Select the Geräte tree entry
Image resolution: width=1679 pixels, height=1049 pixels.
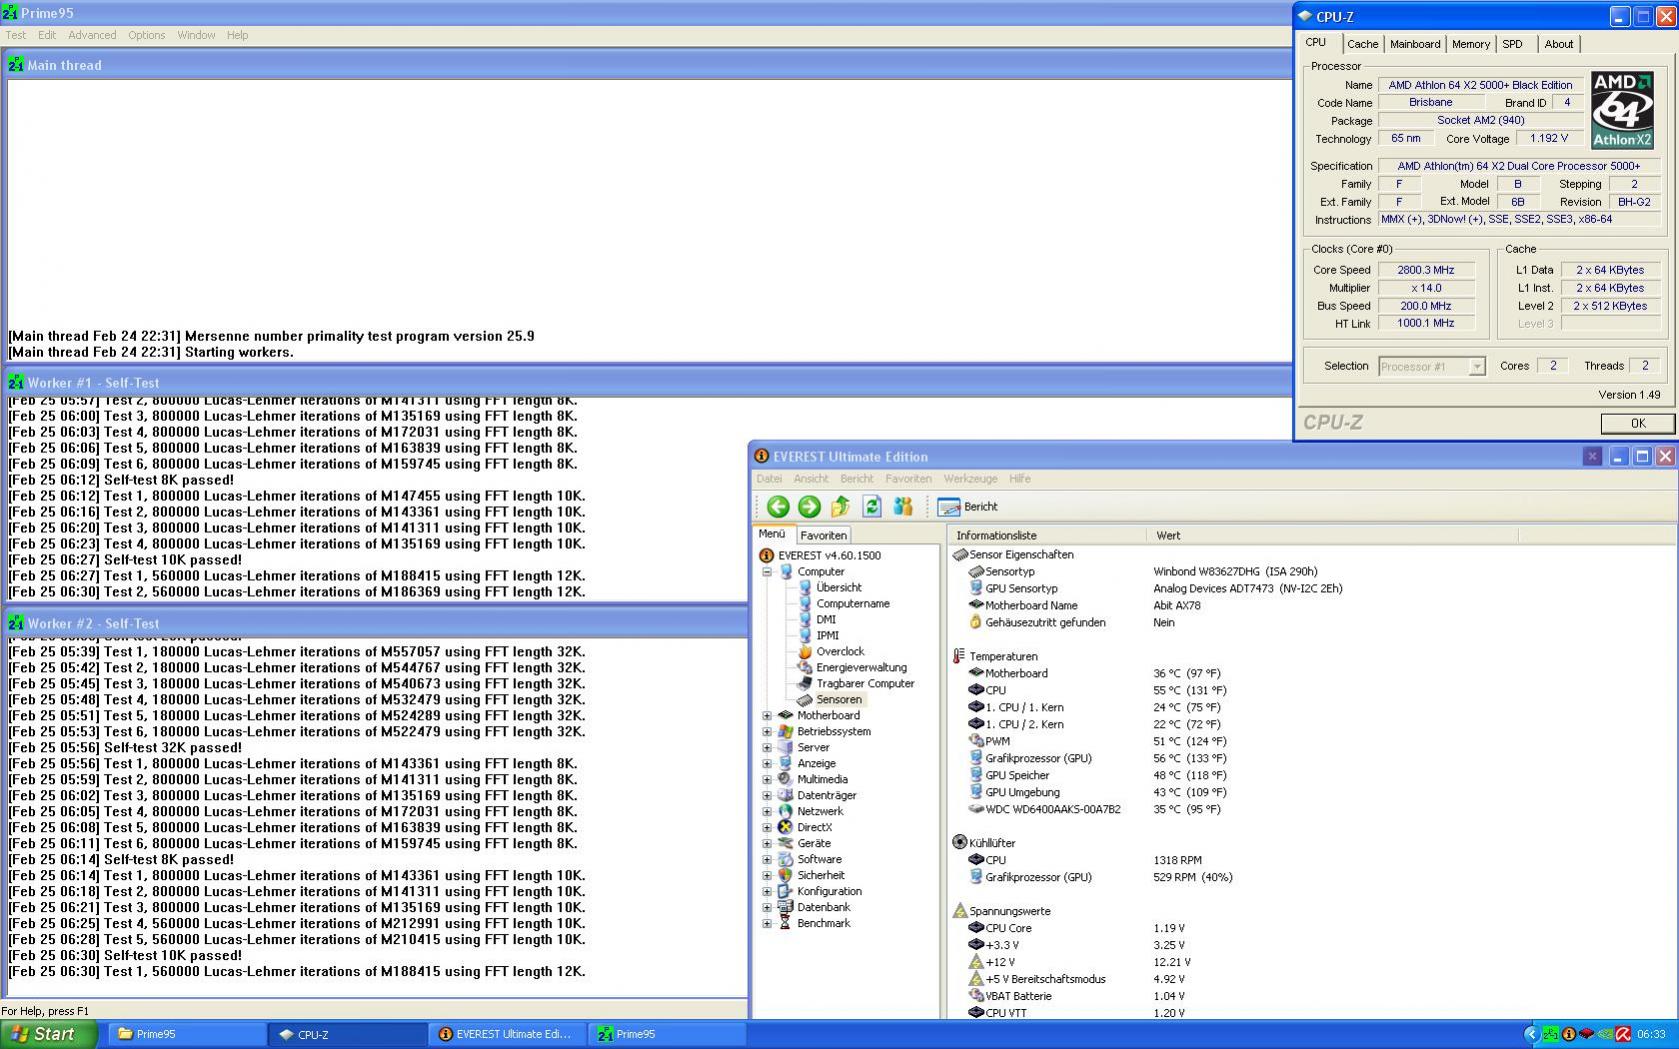coord(813,844)
